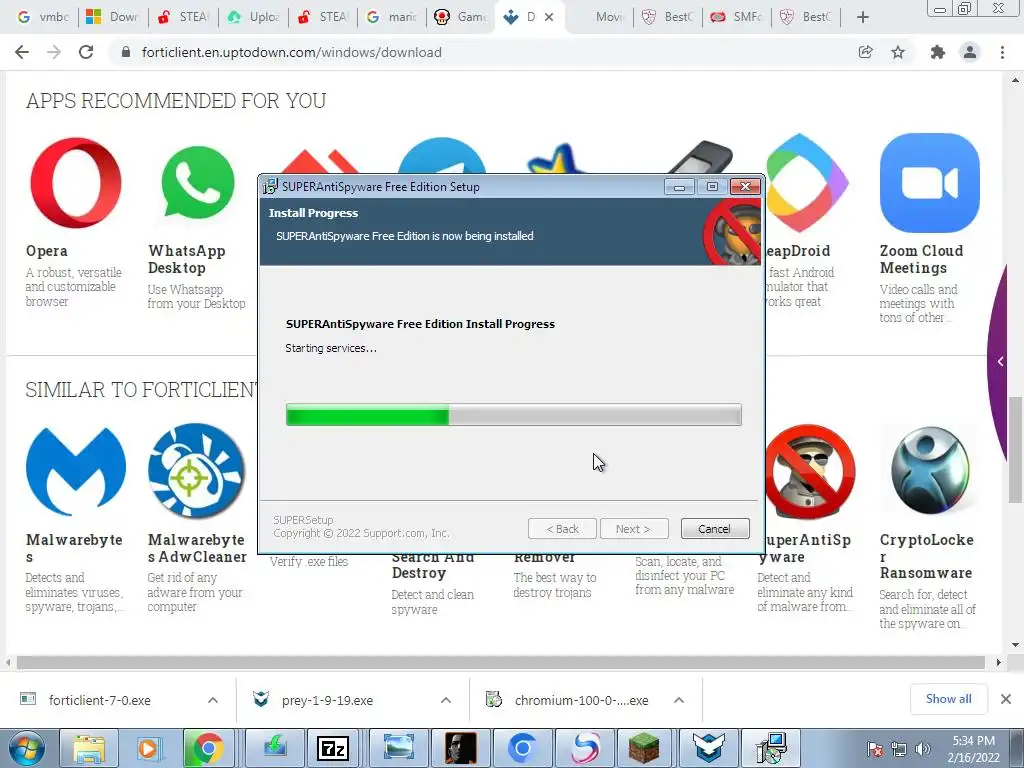Open Windows Explorer from the taskbar
Screen dimensions: 1024x768
point(89,748)
